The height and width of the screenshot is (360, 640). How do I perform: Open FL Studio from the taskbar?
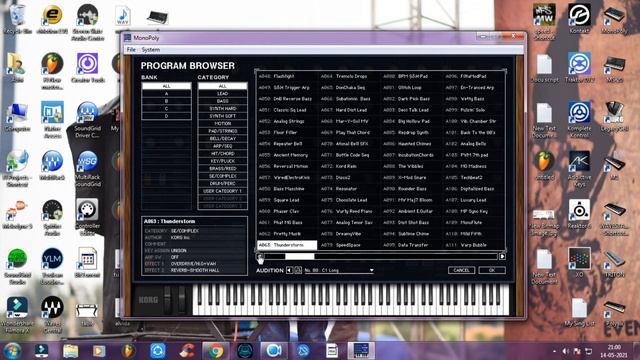(129, 351)
